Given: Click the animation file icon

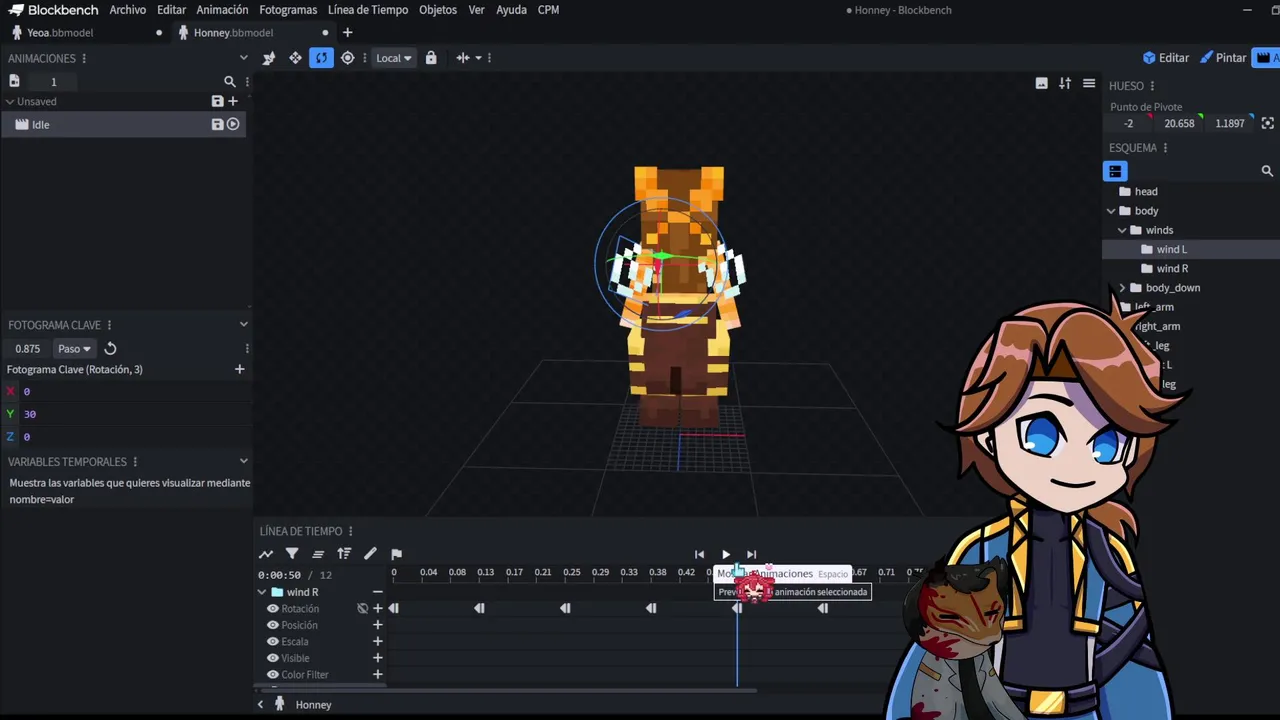Looking at the screenshot, I should pyautogui.click(x=14, y=81).
